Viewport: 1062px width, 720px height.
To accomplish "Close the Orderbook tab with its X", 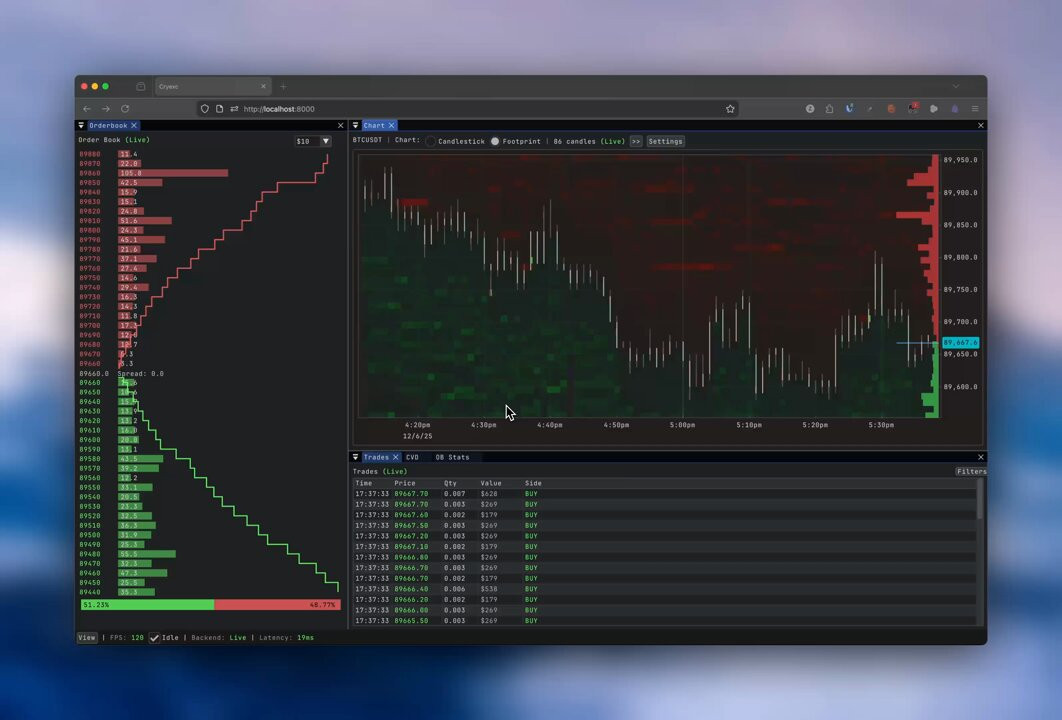I will point(134,125).
